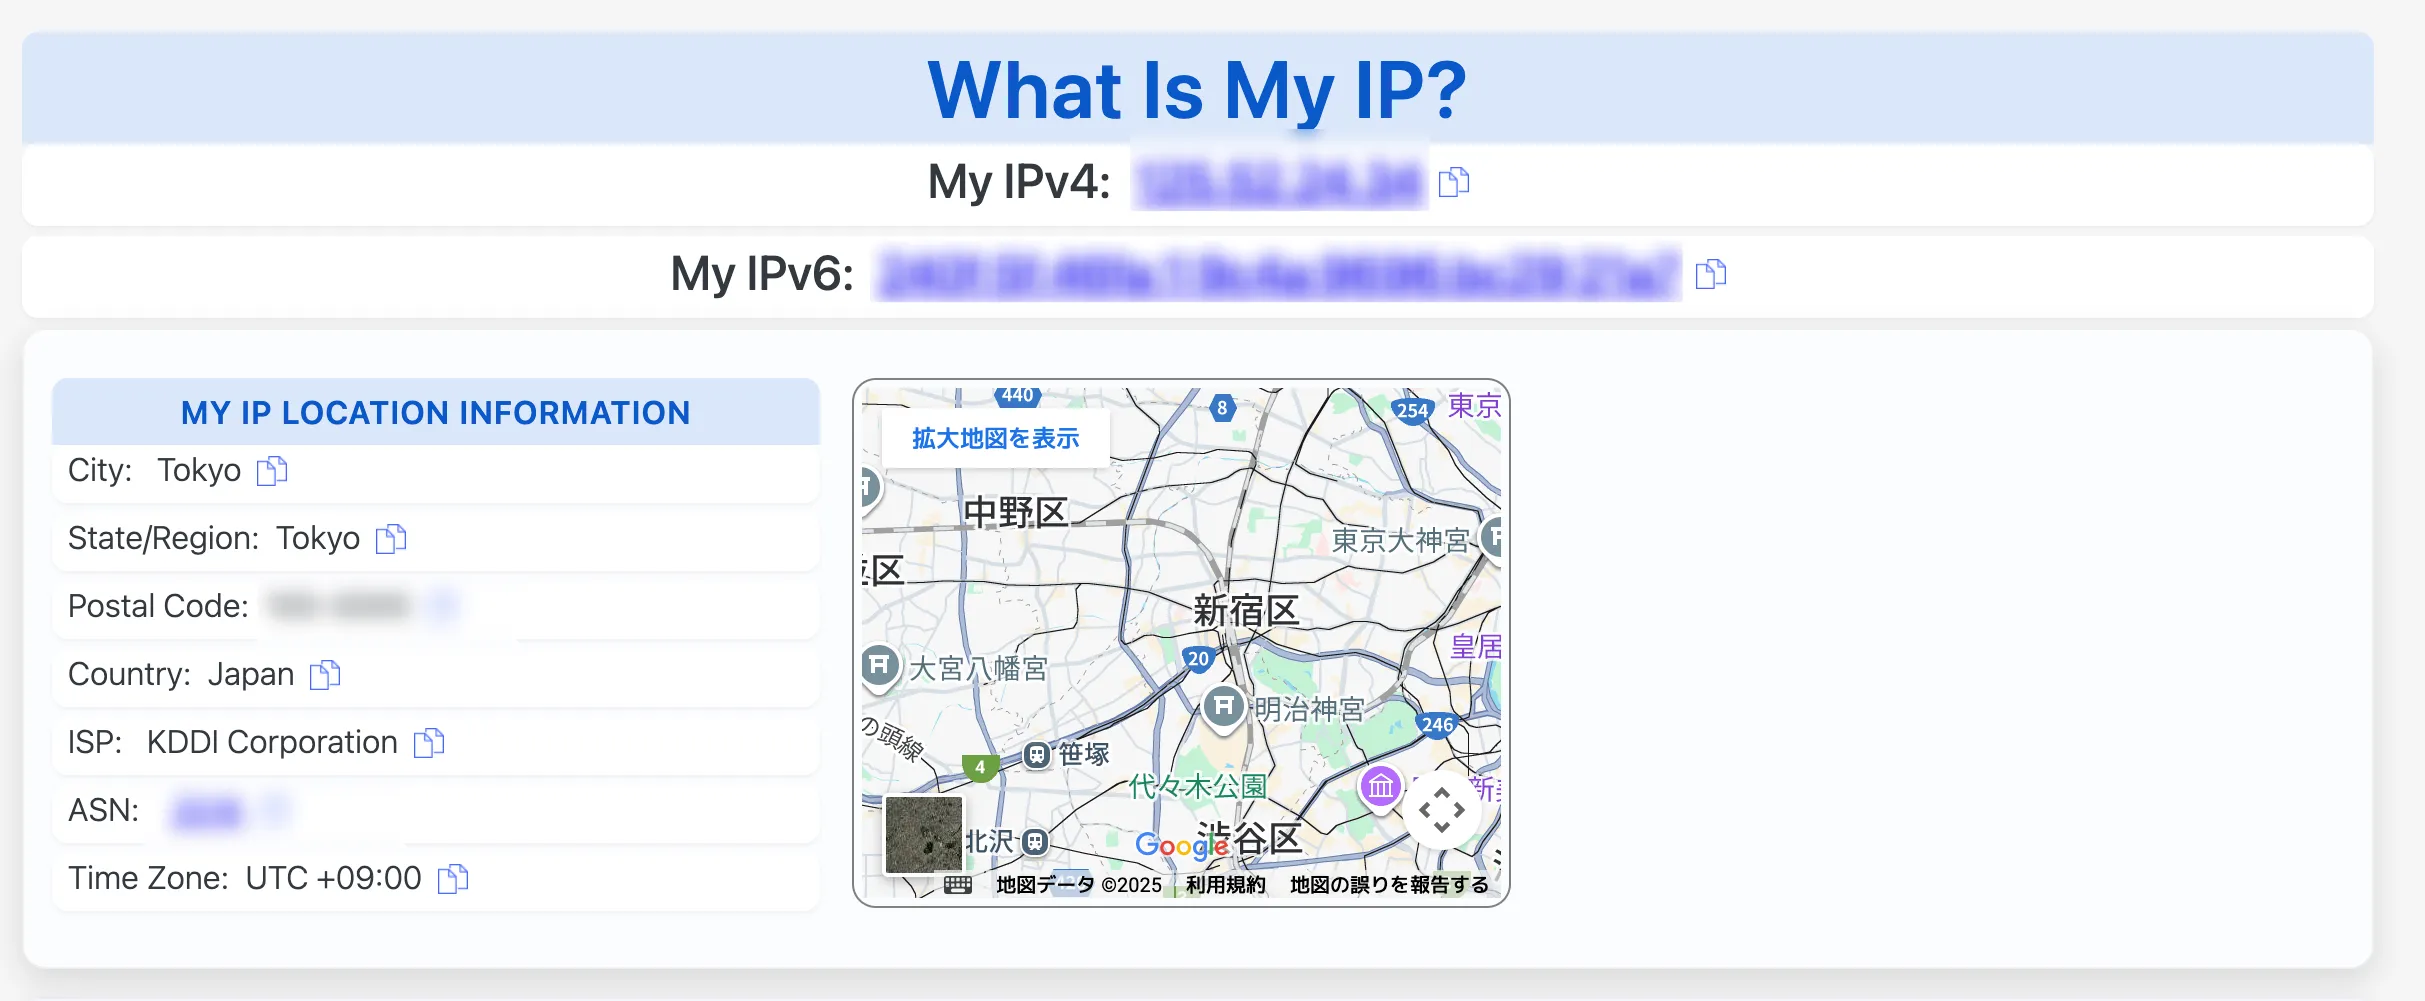
Task: Report a map error via 地図の誤りを報告する
Action: (1388, 884)
